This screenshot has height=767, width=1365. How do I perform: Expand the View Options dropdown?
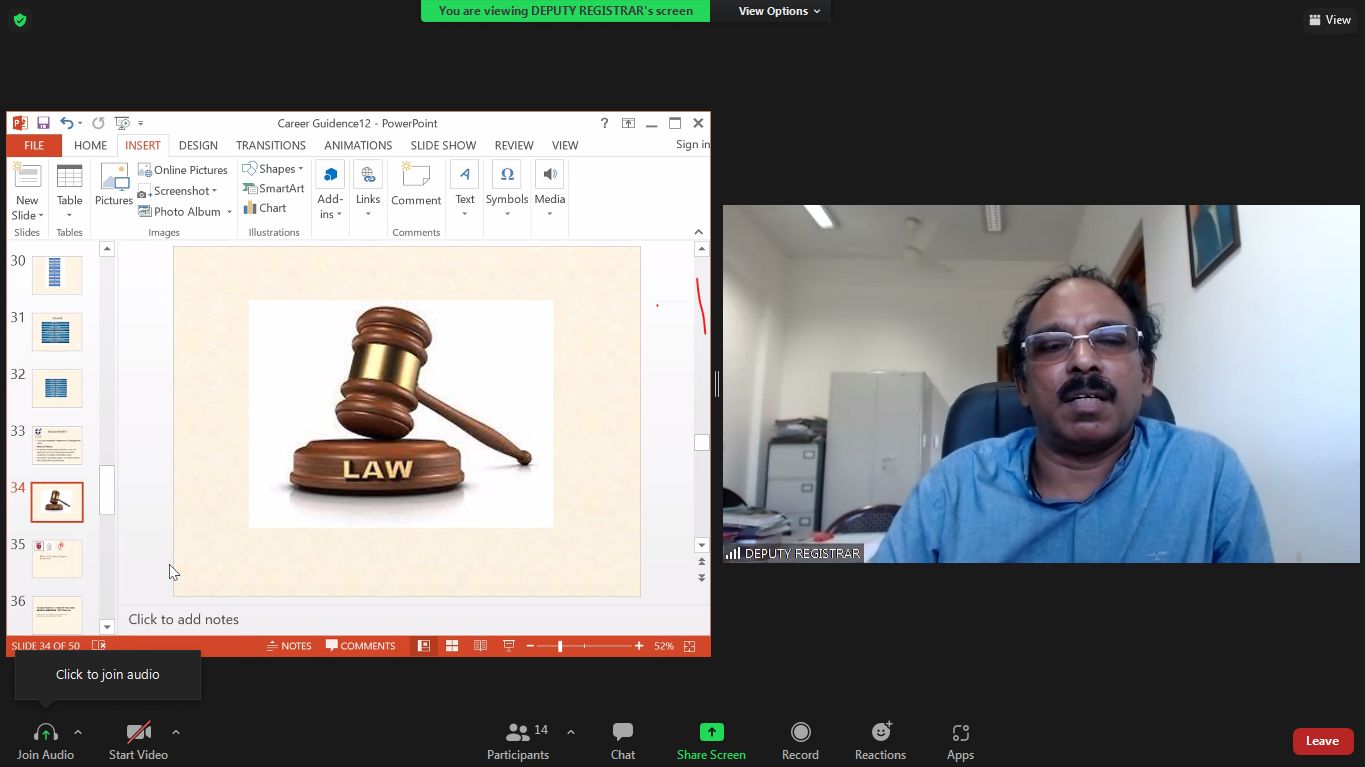(779, 11)
